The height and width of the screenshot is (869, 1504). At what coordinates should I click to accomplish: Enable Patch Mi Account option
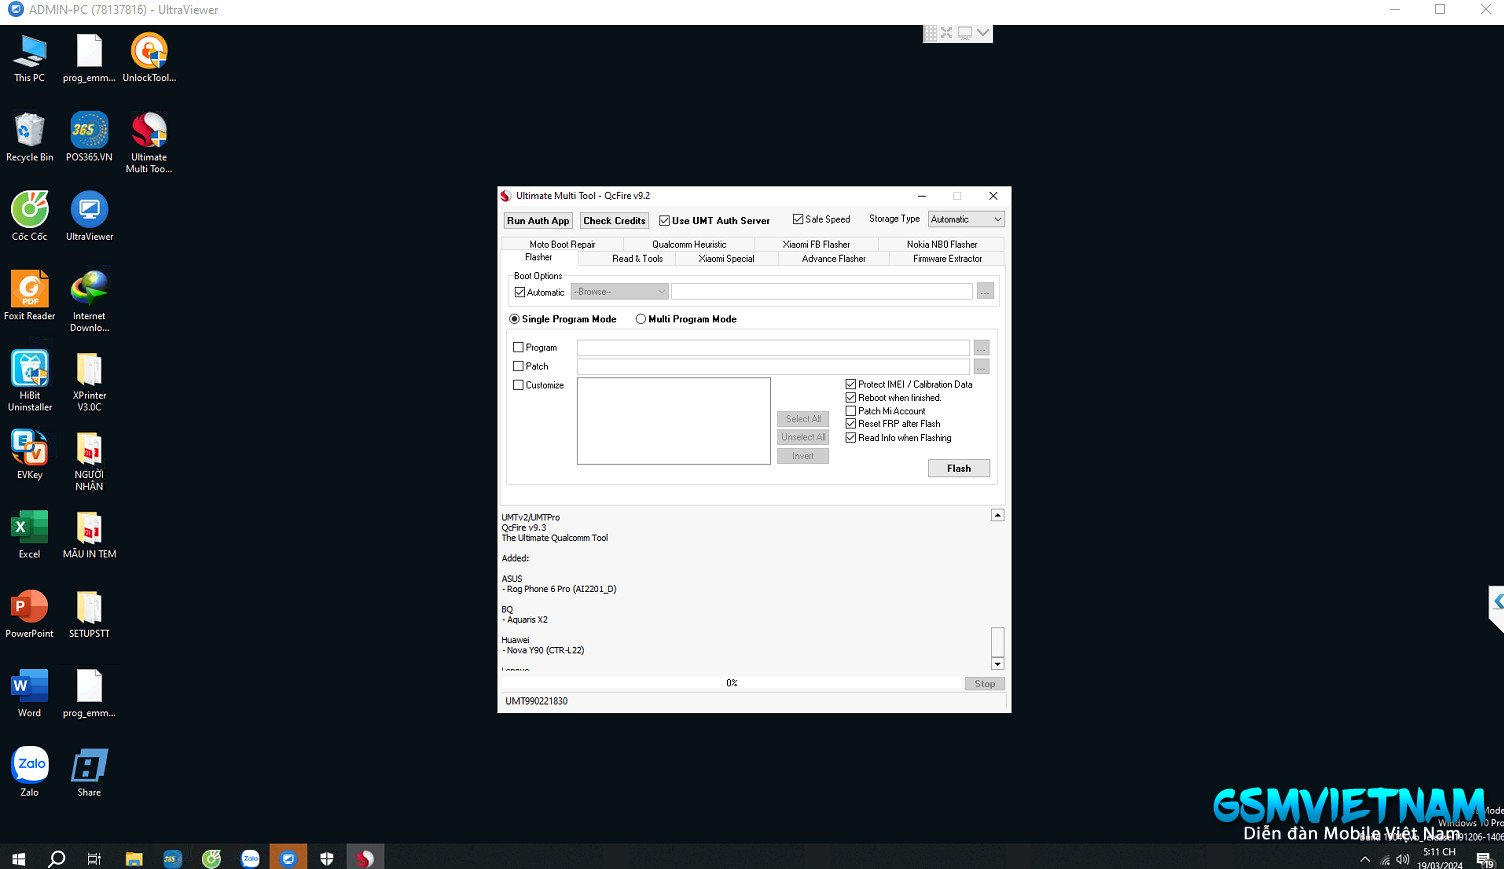(x=885, y=411)
